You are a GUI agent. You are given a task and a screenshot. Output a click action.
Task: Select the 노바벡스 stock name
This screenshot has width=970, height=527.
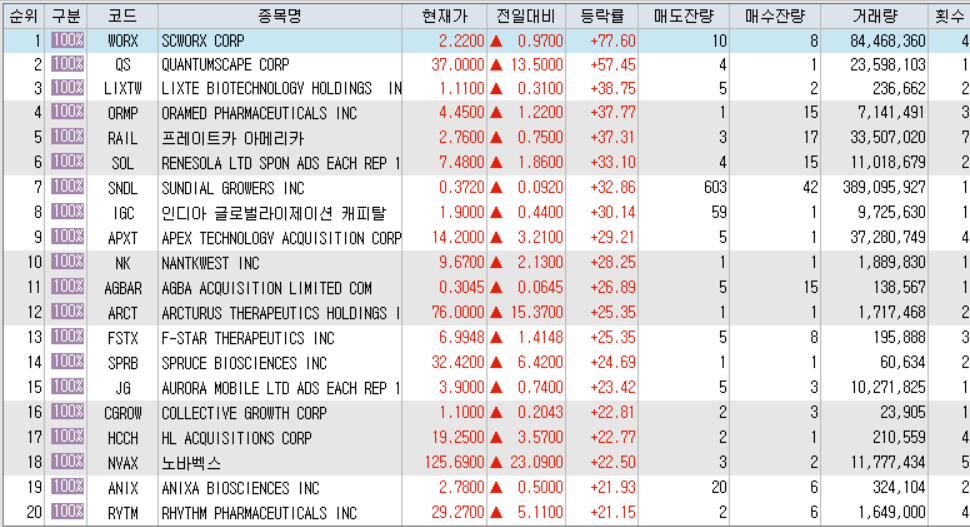[x=191, y=463]
